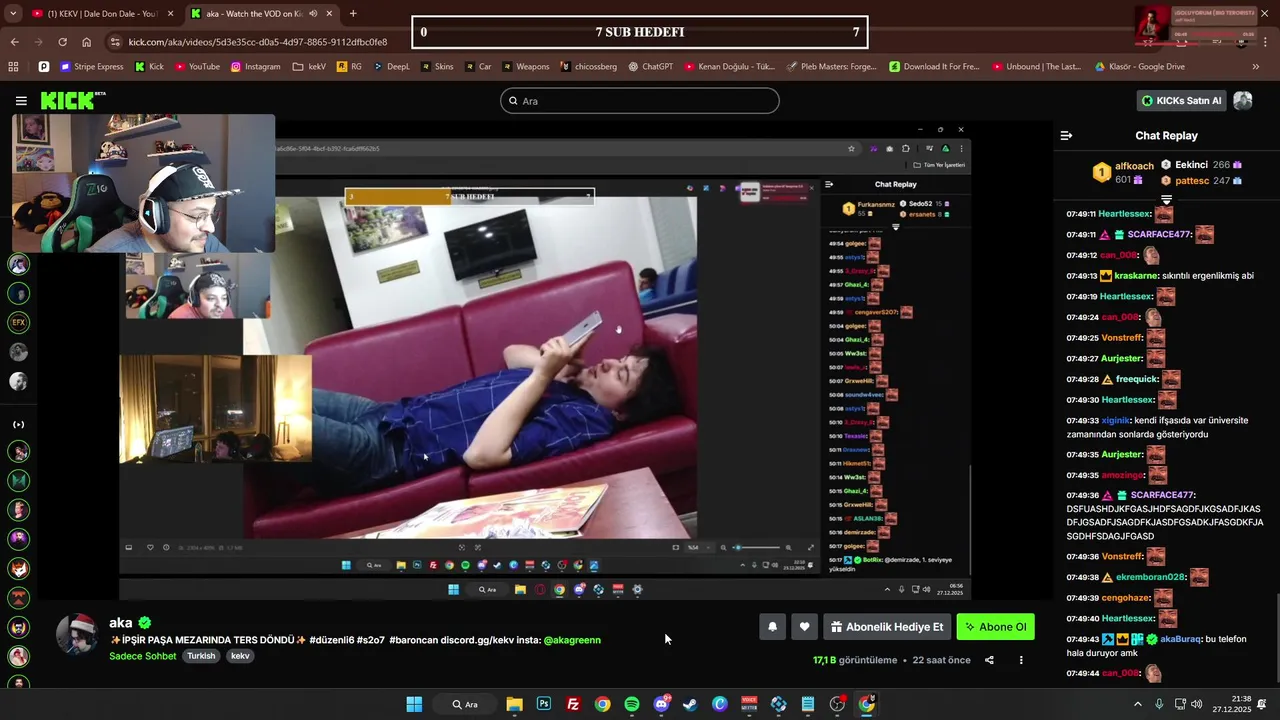Click 'SCARFACE477' username at 07:49:11

coord(1159,235)
